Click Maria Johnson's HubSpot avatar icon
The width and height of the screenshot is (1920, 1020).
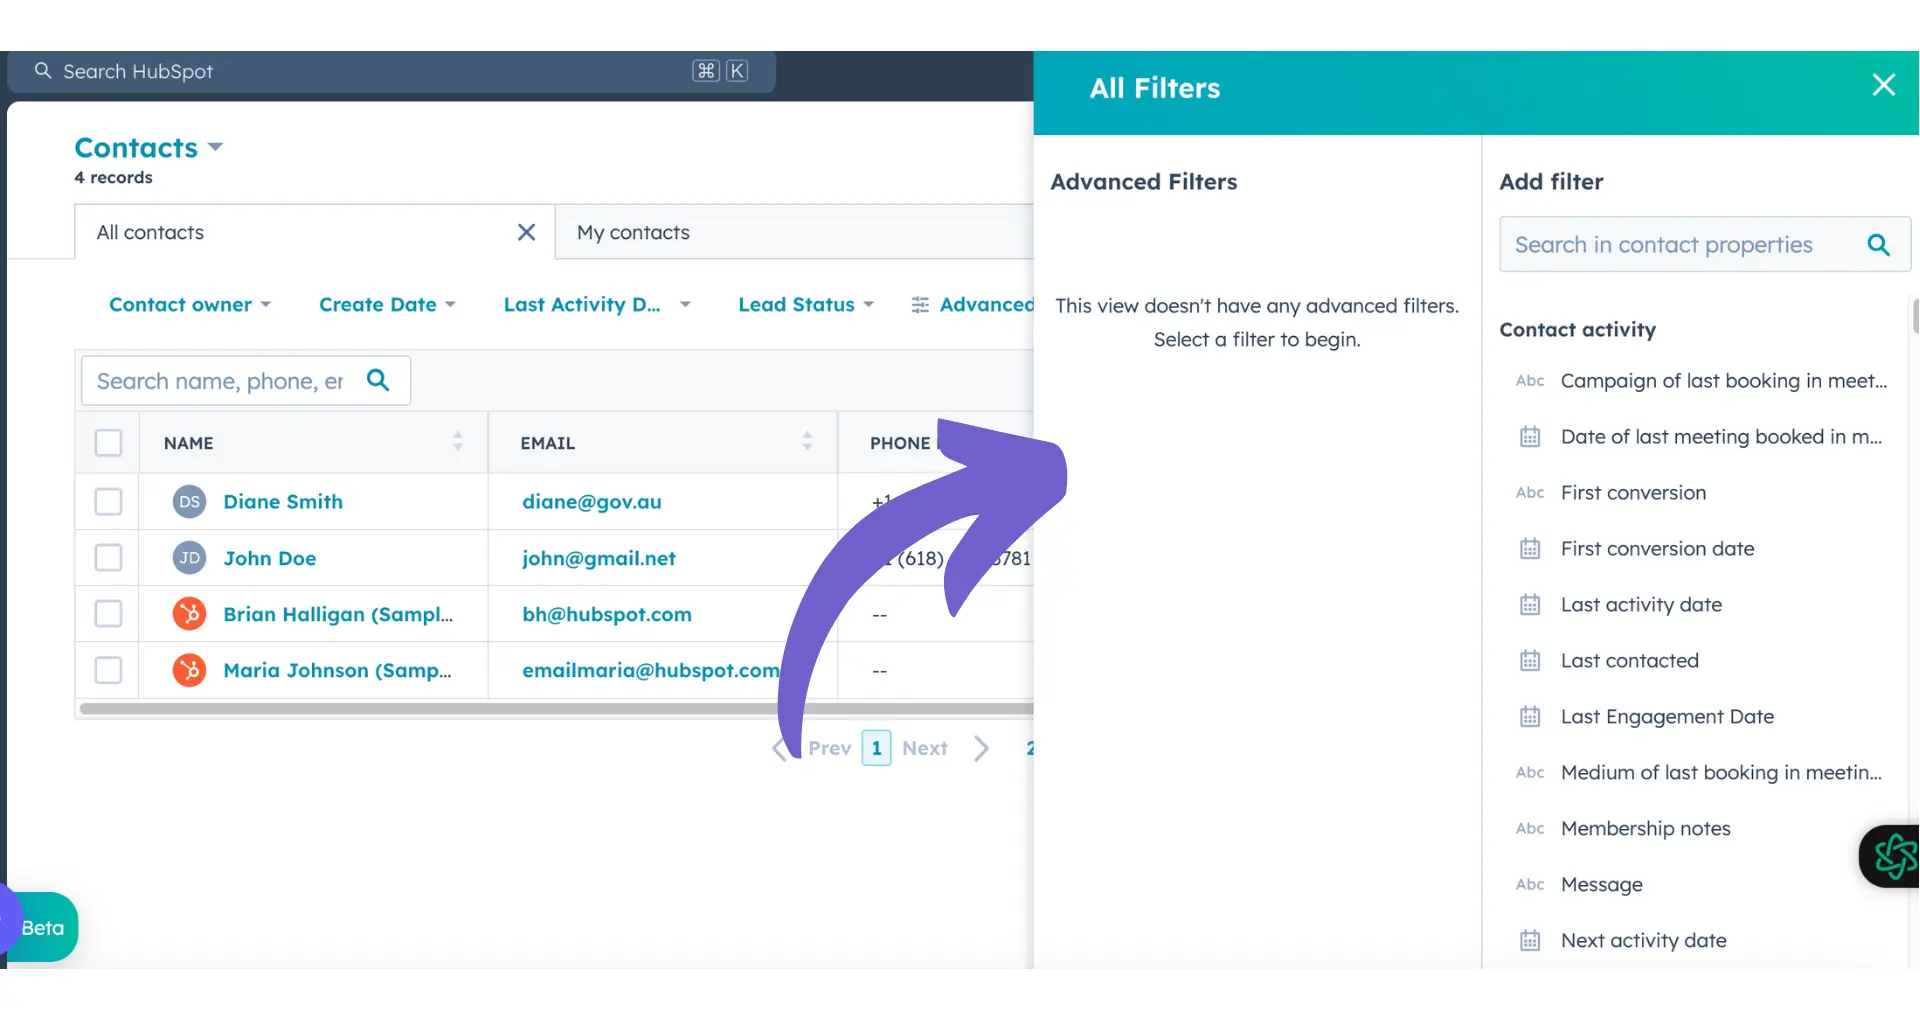[189, 670]
